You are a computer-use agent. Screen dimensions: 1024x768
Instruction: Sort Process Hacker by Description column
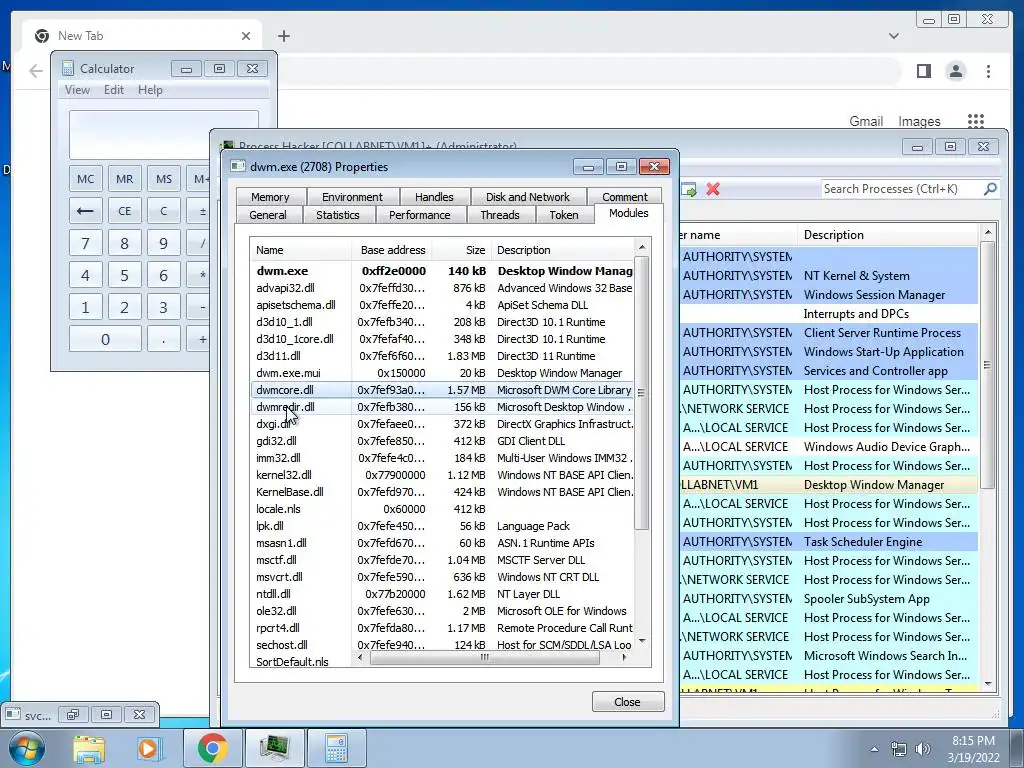(x=888, y=234)
